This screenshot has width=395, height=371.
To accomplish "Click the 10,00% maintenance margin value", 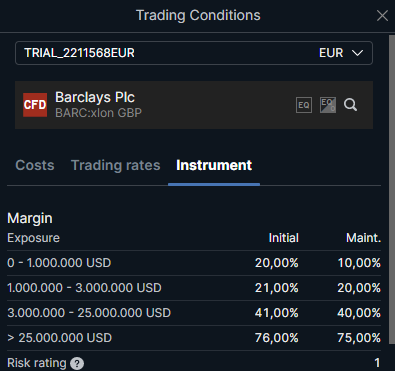I will [359, 263].
